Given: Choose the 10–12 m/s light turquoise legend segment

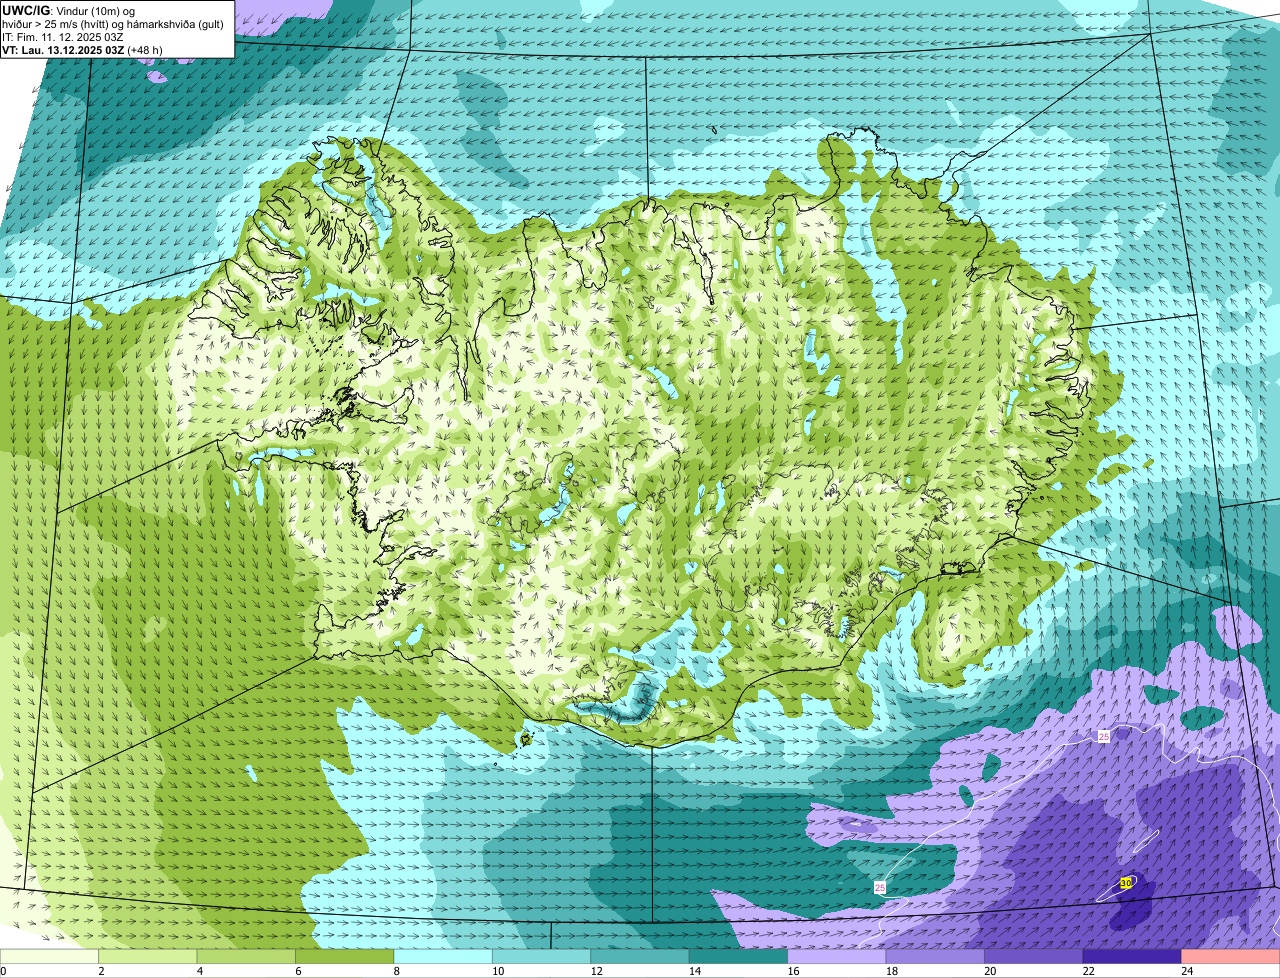Looking at the screenshot, I should 541,956.
